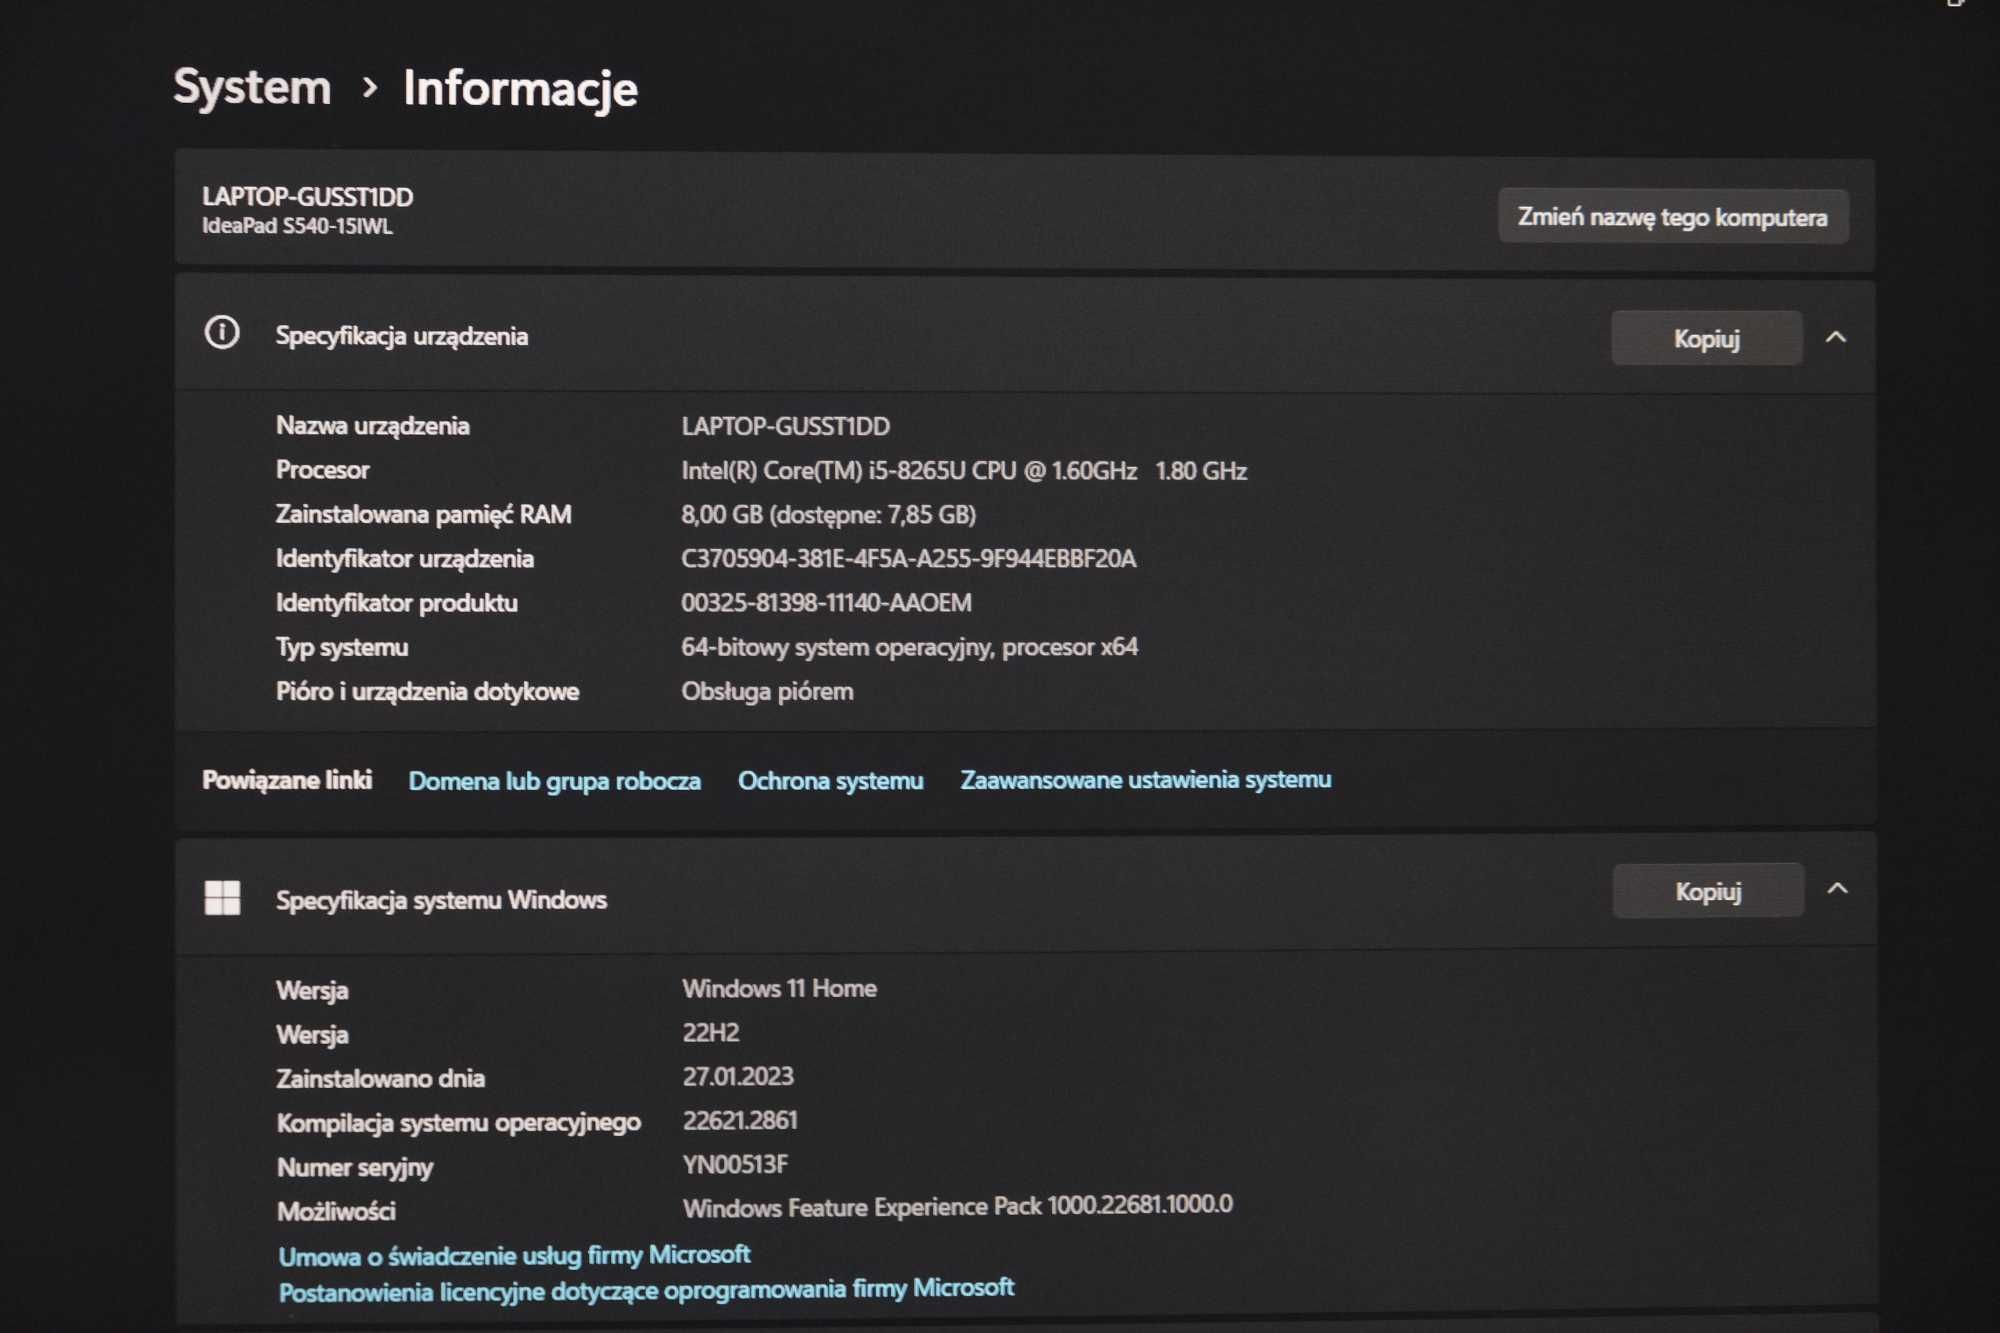The height and width of the screenshot is (1333, 2000).
Task: Click the Identyfikator produktu label
Action: click(x=396, y=603)
